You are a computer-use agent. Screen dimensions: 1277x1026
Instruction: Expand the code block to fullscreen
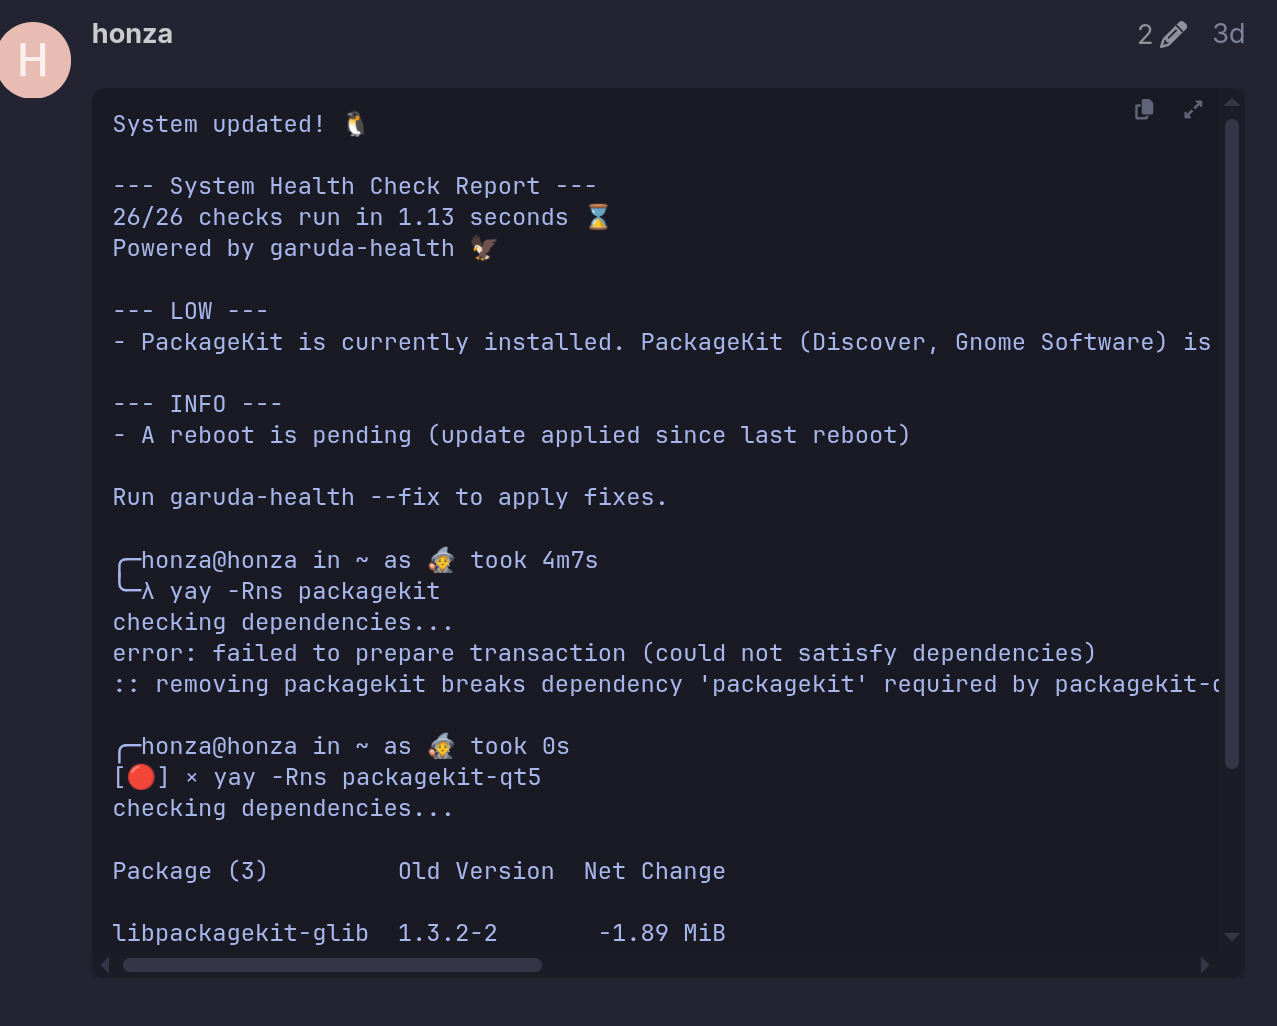(1193, 110)
